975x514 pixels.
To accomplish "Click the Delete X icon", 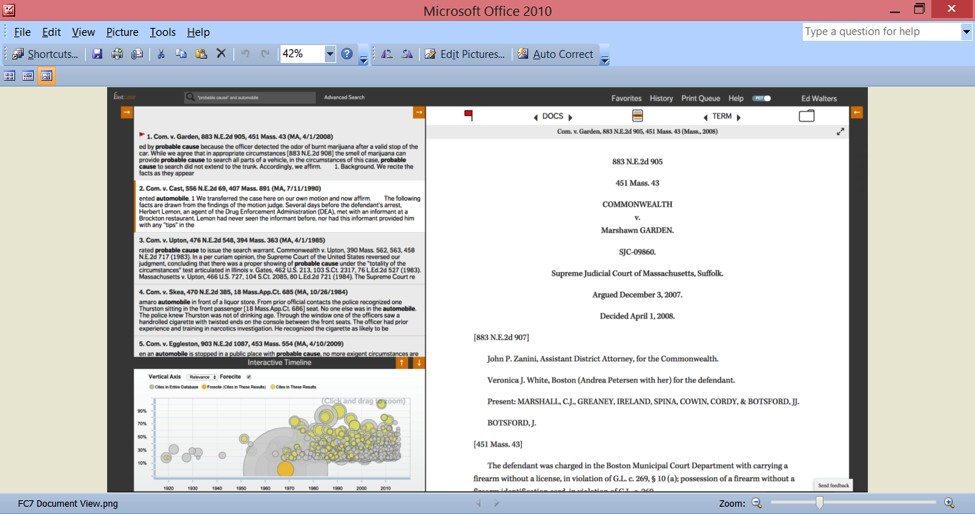I will click(221, 54).
